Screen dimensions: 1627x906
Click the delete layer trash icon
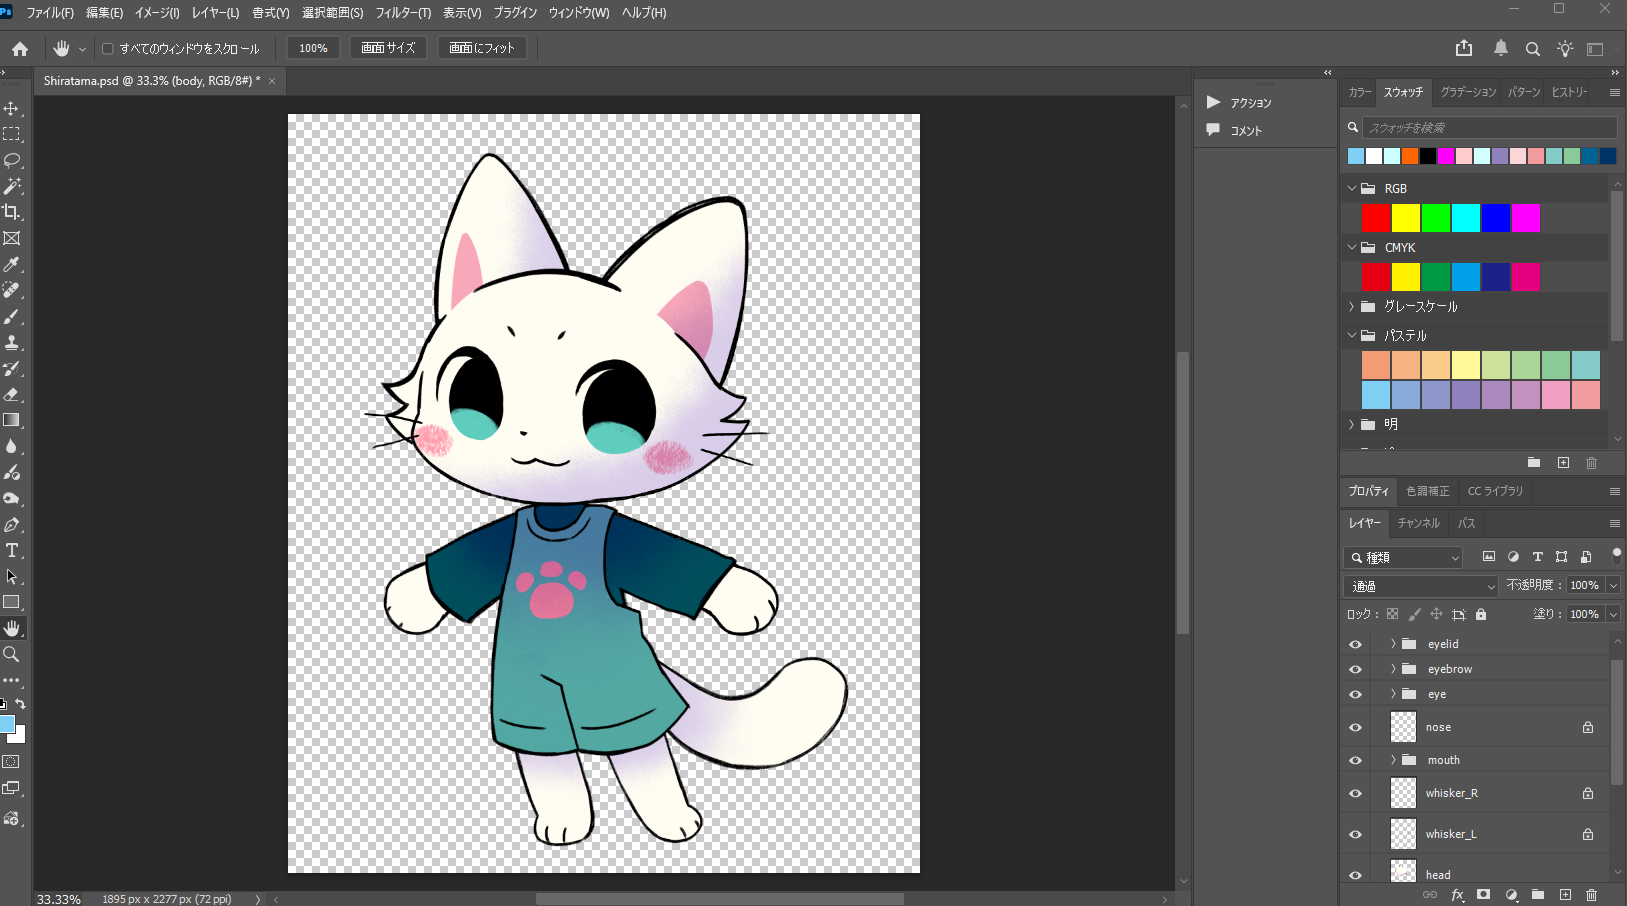click(x=1591, y=895)
